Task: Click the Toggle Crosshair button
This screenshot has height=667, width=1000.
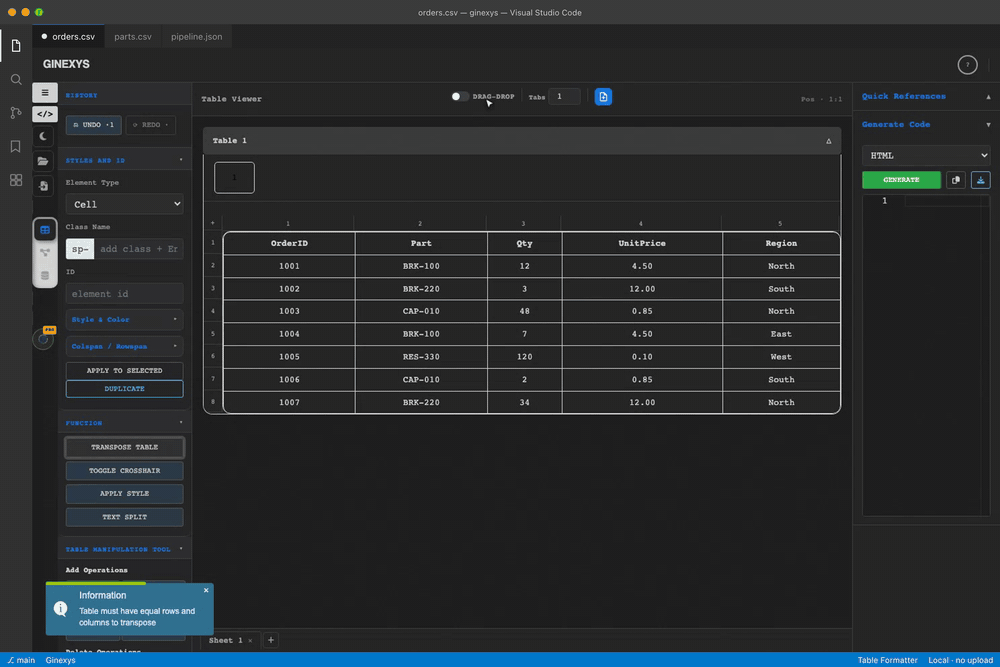Action: pos(124,471)
